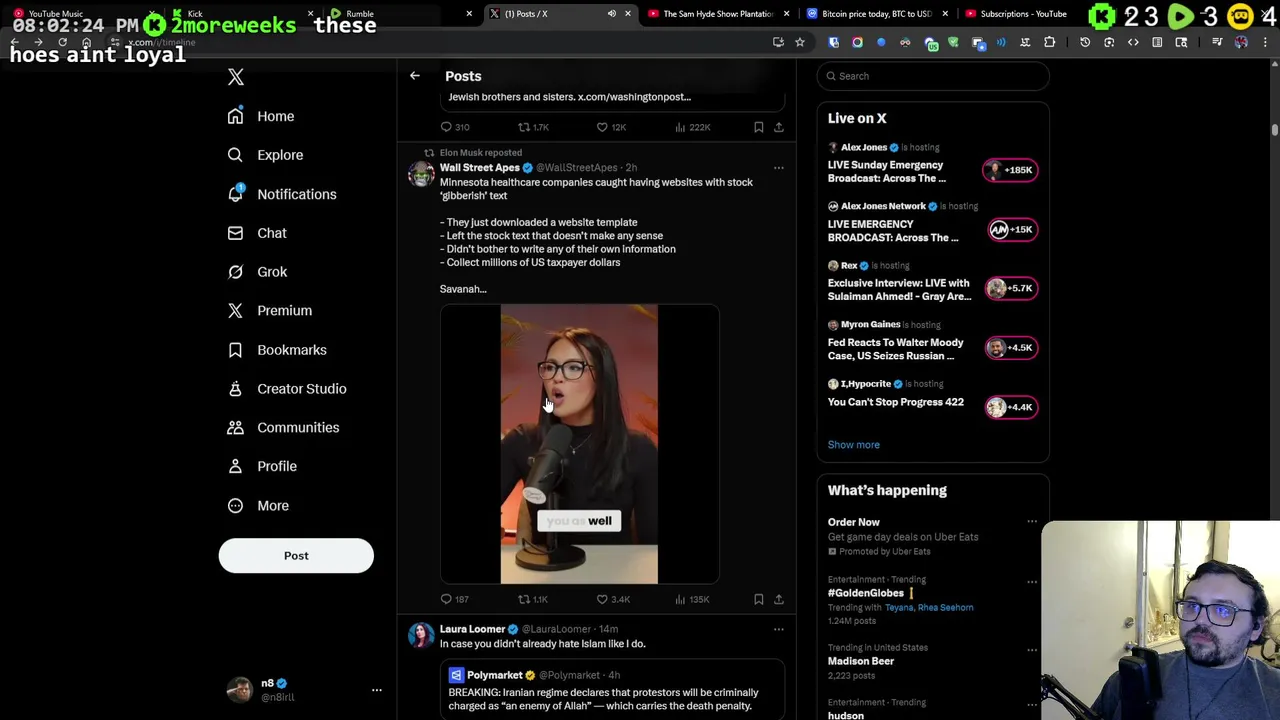This screenshot has width=1280, height=720.
Task: Click the Post button
Action: coord(296,556)
